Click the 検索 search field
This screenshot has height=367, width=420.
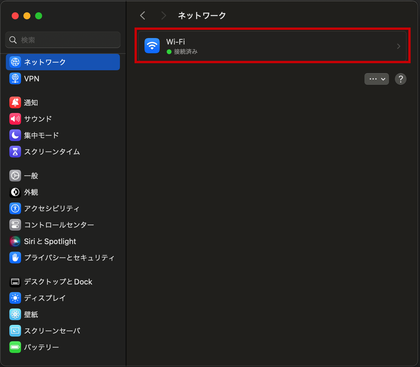(63, 40)
